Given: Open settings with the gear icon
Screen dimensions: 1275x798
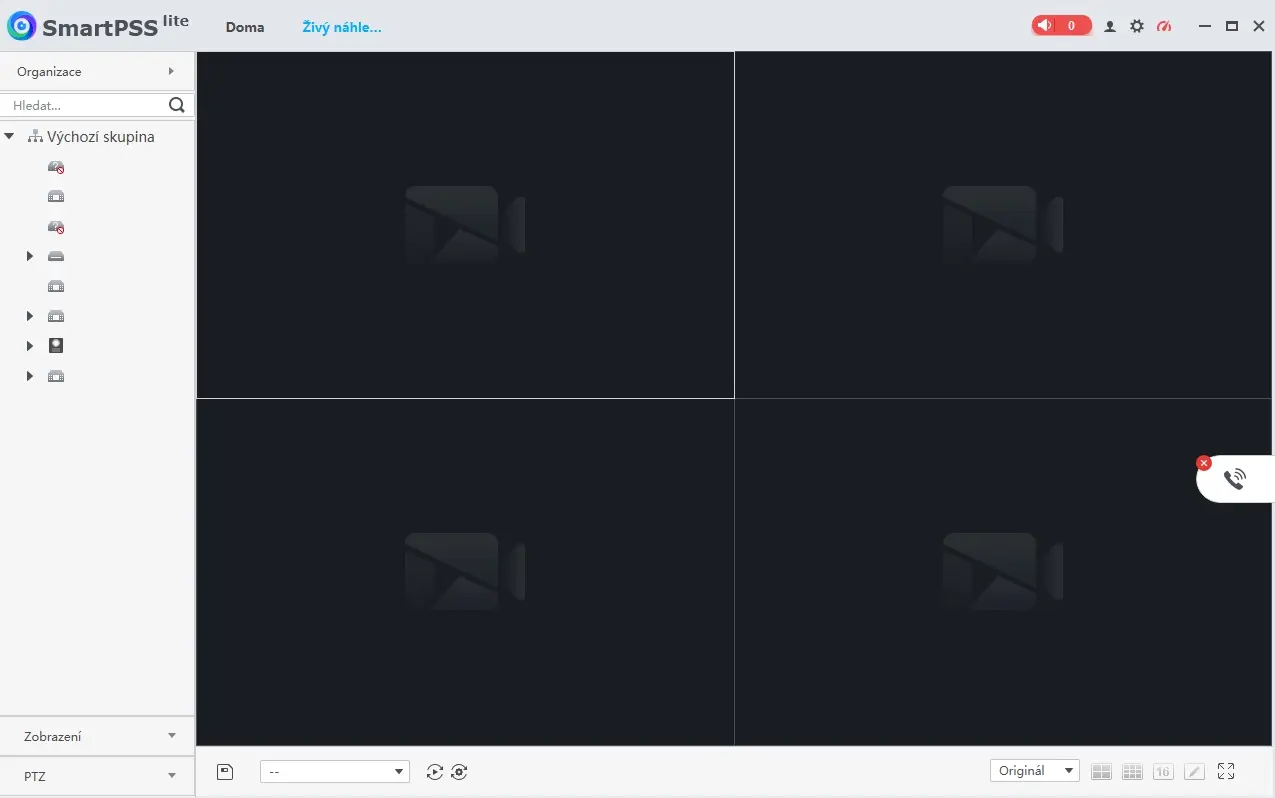Looking at the screenshot, I should point(1137,27).
